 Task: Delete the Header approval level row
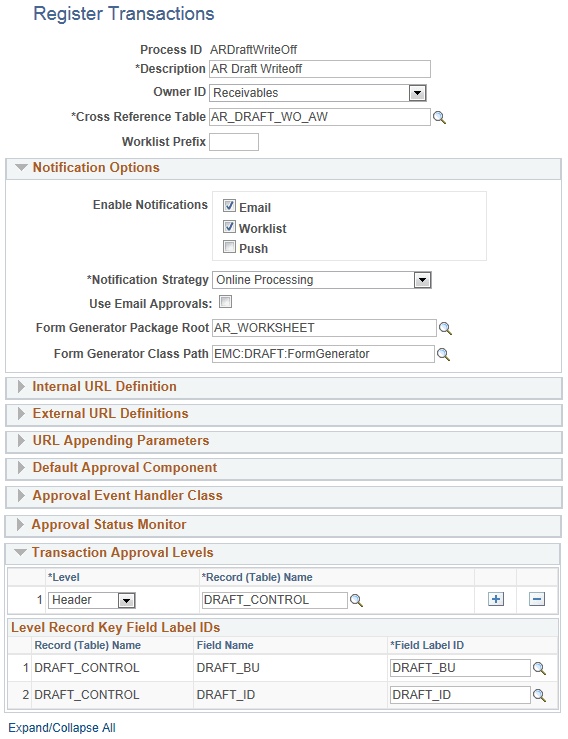pyautogui.click(x=537, y=599)
